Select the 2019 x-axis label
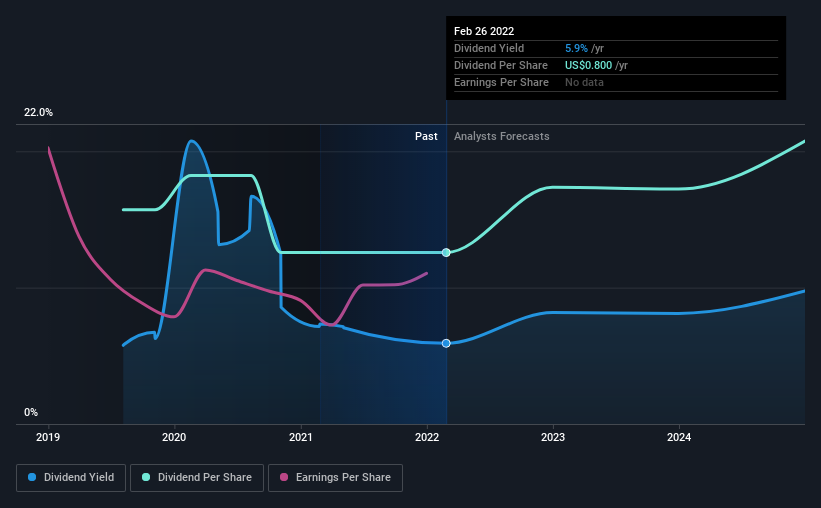This screenshot has height=508, width=821. click(x=48, y=437)
